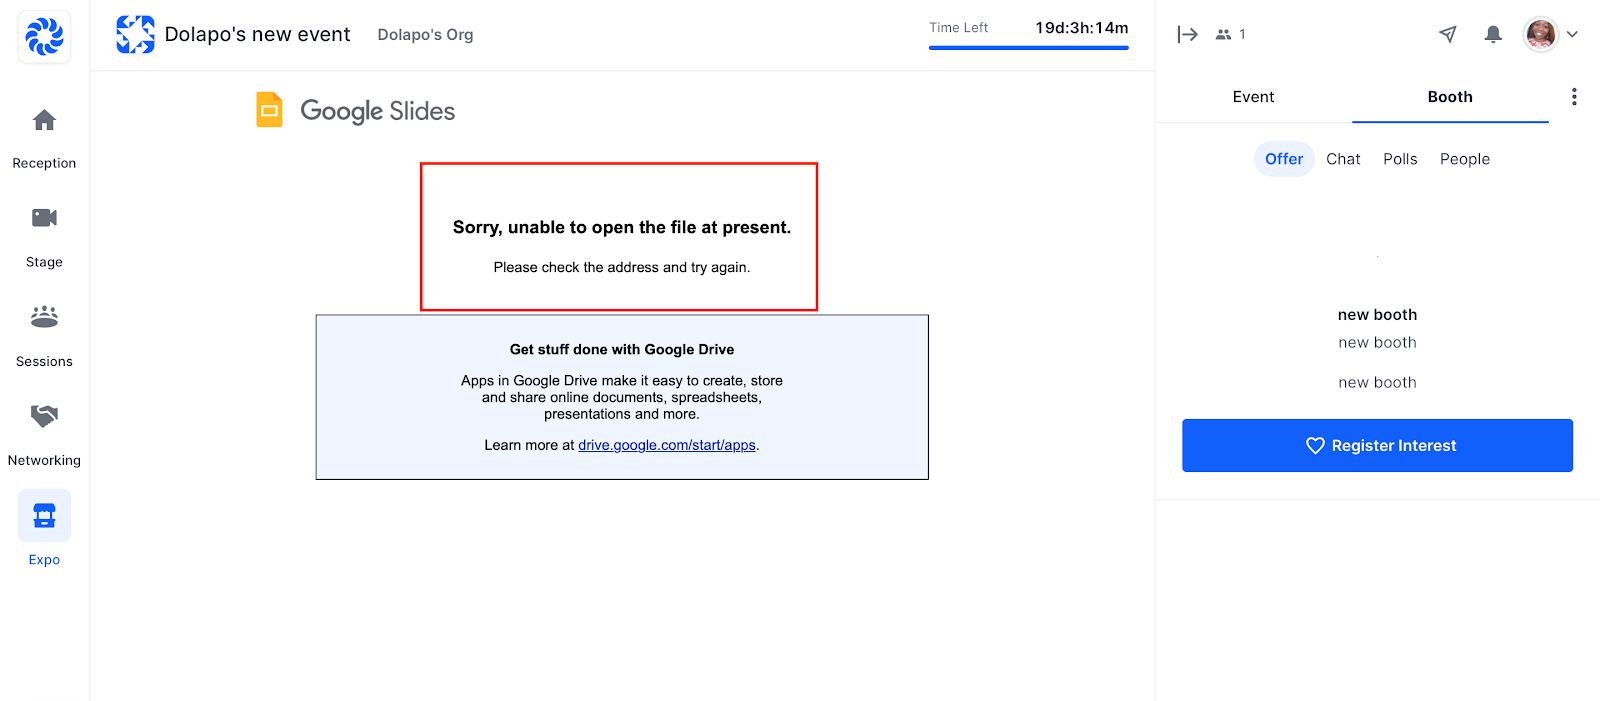Image resolution: width=1600 pixels, height=701 pixels.
Task: Switch to the Booth tab
Action: pyautogui.click(x=1450, y=97)
